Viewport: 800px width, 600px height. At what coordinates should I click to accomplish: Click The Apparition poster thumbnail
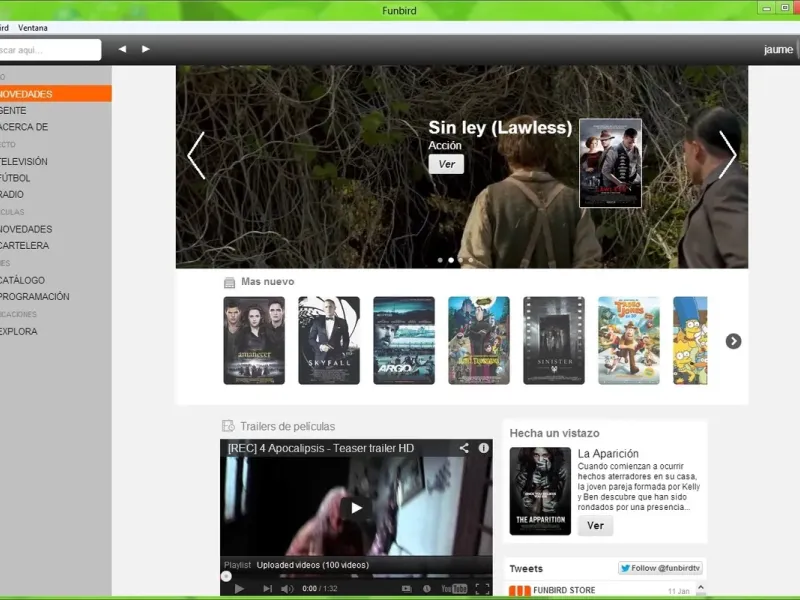[540, 491]
